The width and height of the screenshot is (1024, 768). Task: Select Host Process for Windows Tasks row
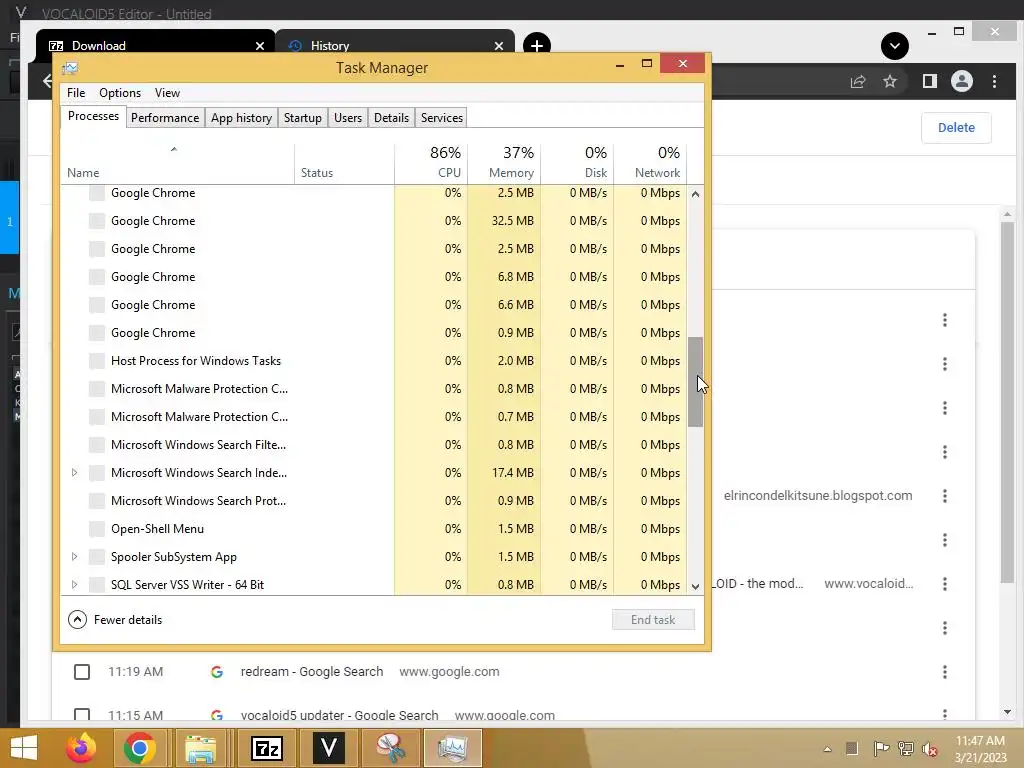[374, 360]
